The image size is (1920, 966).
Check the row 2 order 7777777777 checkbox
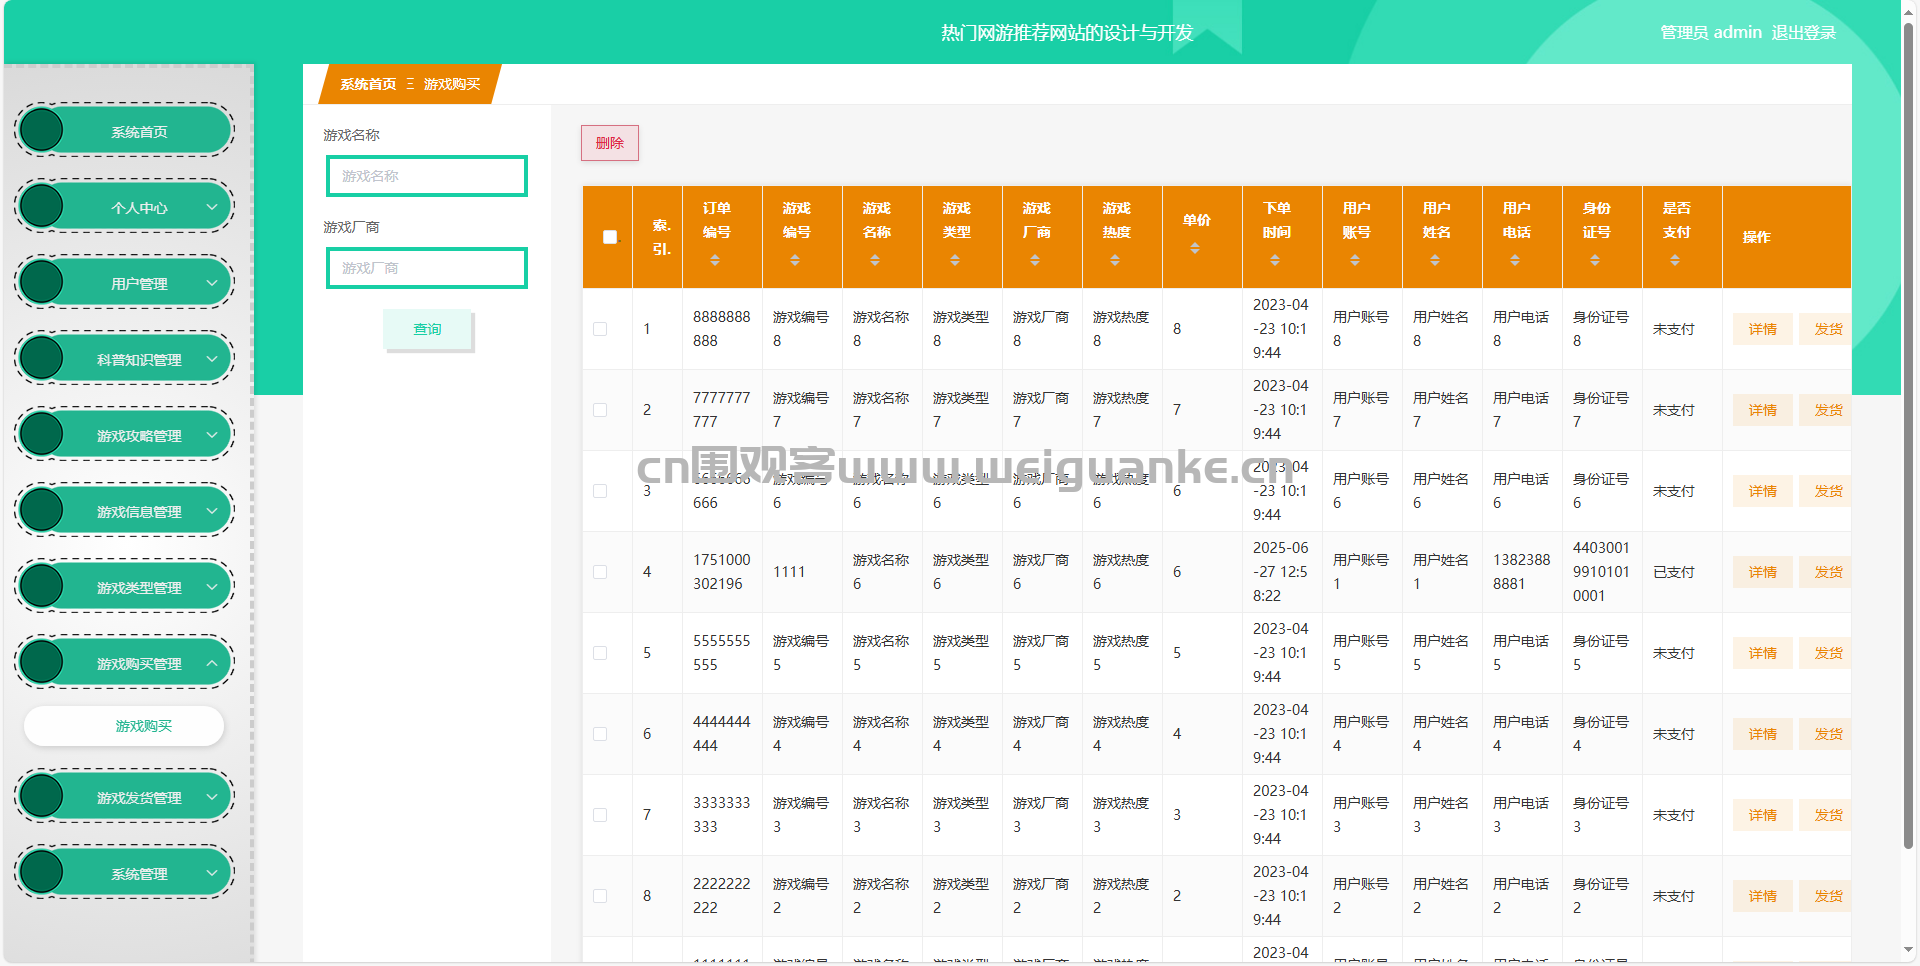click(600, 410)
